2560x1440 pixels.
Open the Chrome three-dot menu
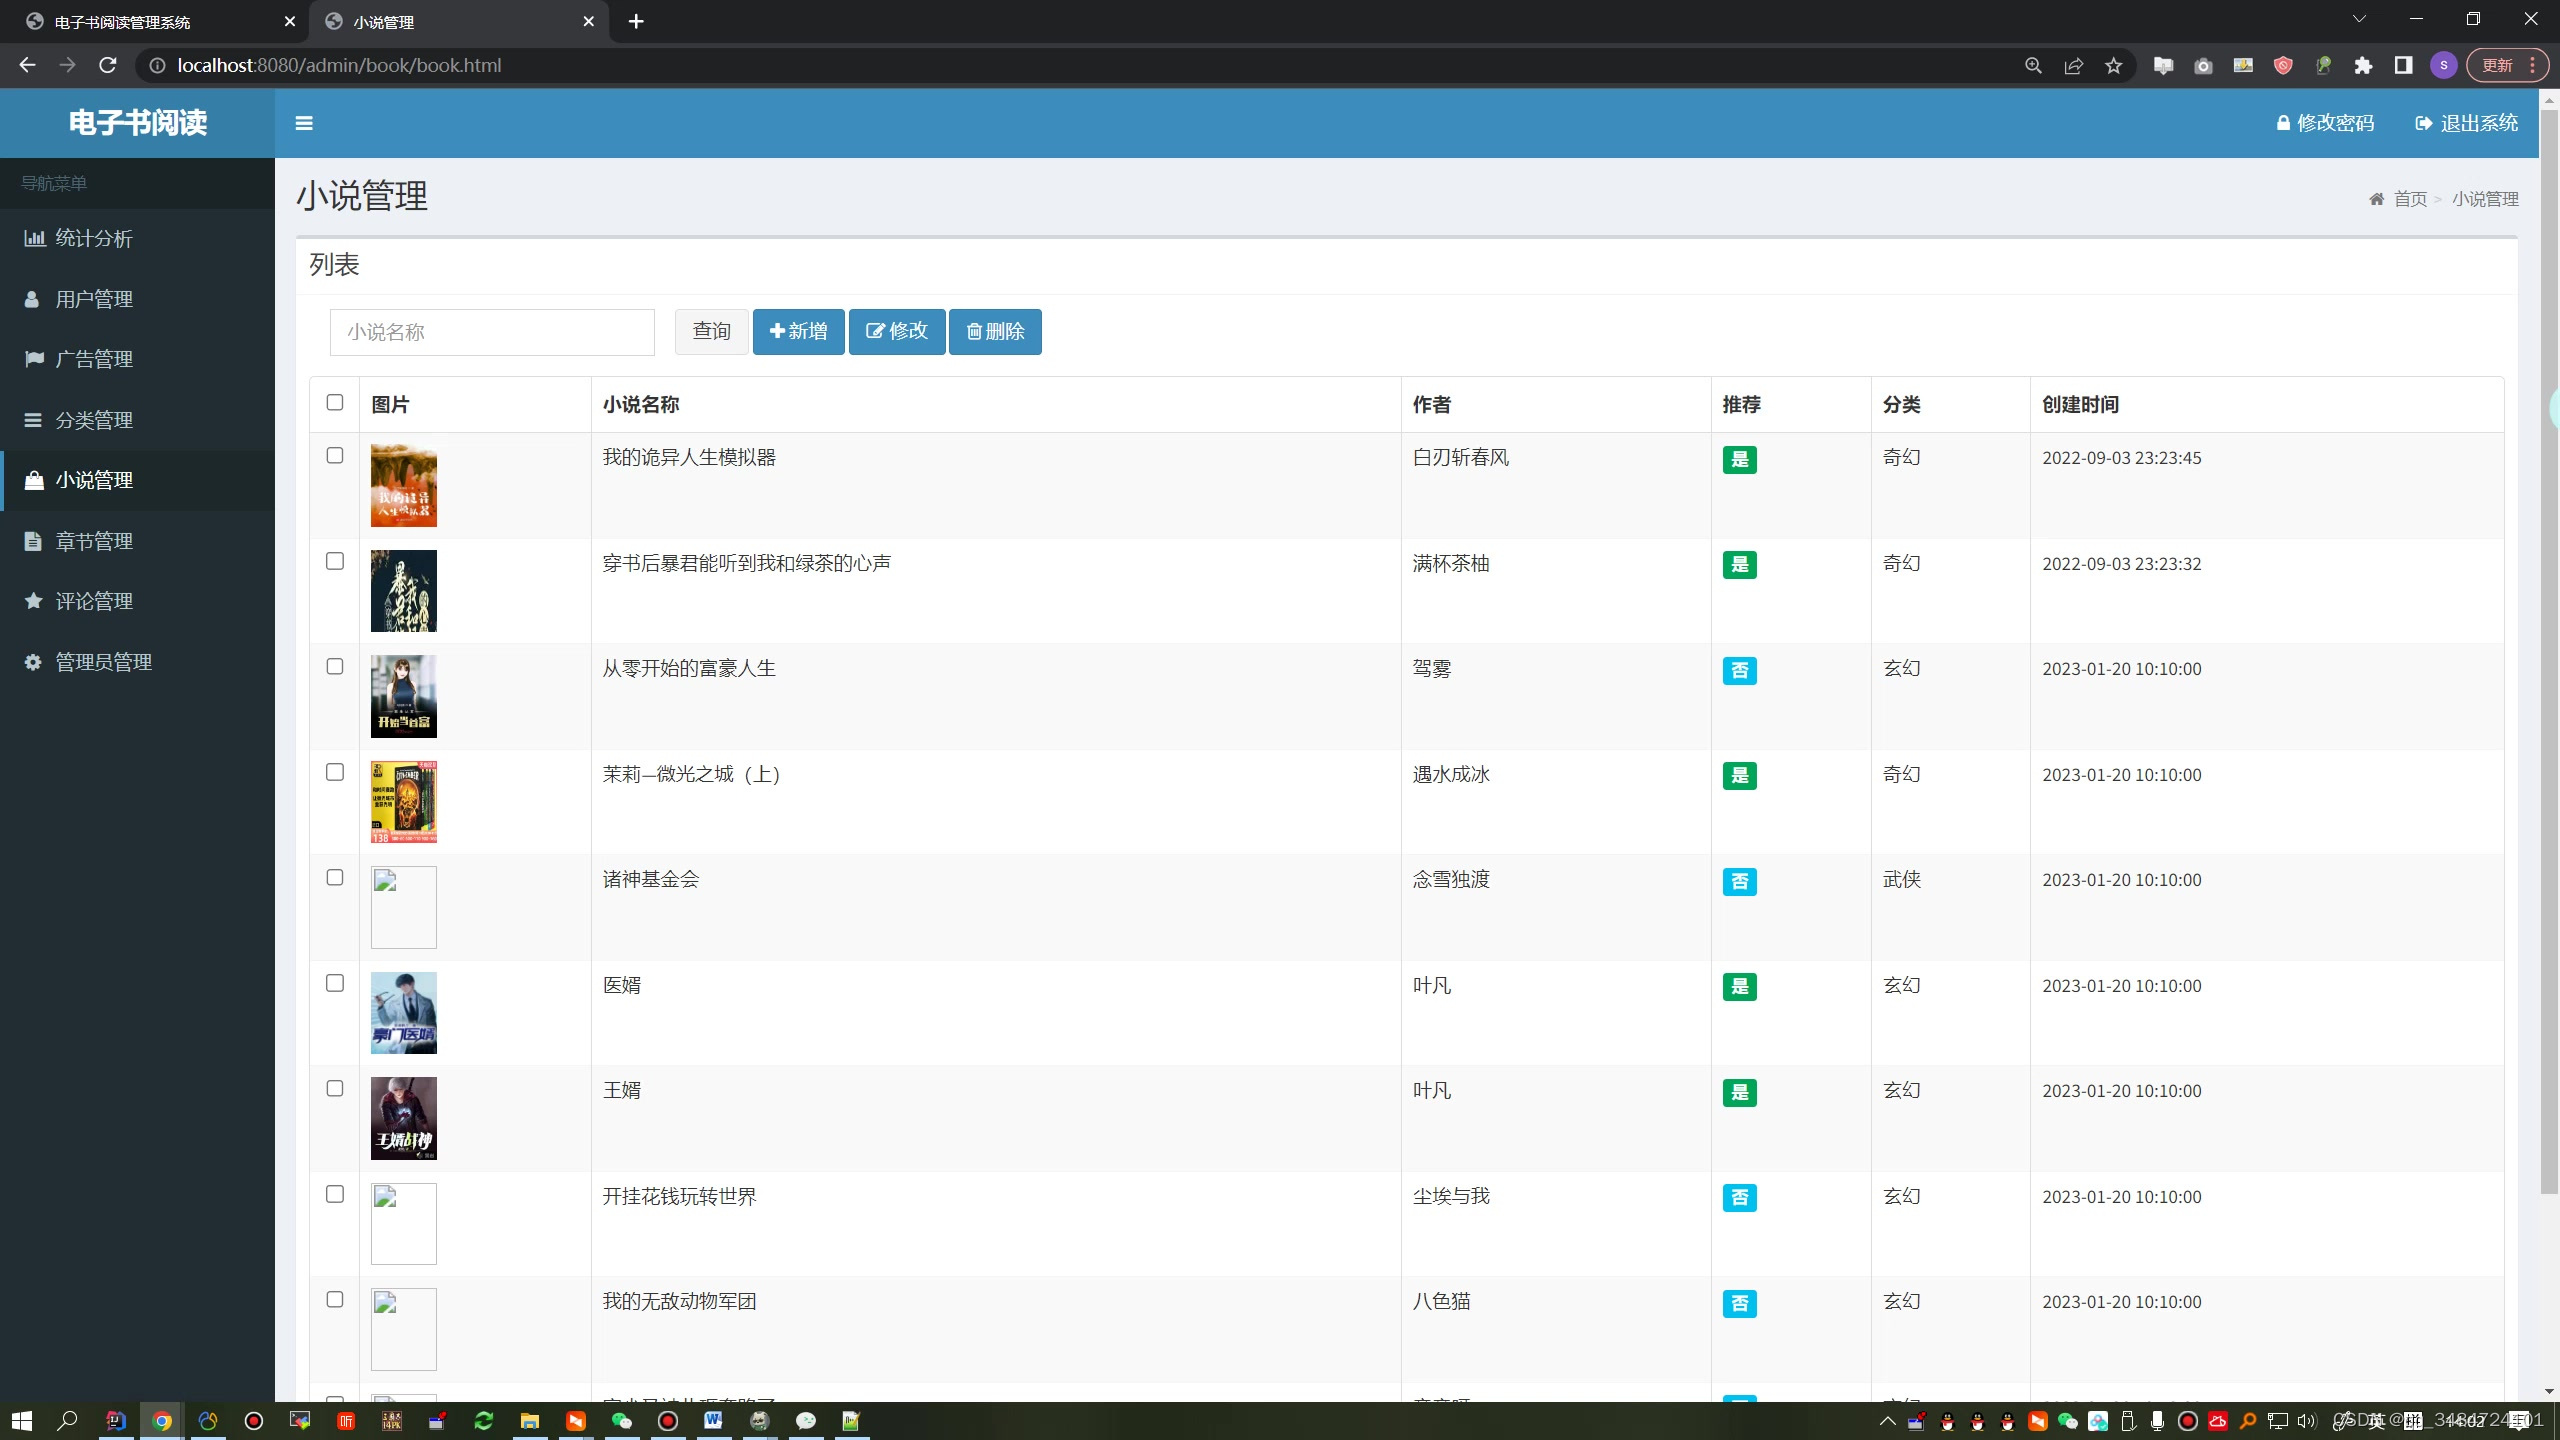click(x=2532, y=66)
